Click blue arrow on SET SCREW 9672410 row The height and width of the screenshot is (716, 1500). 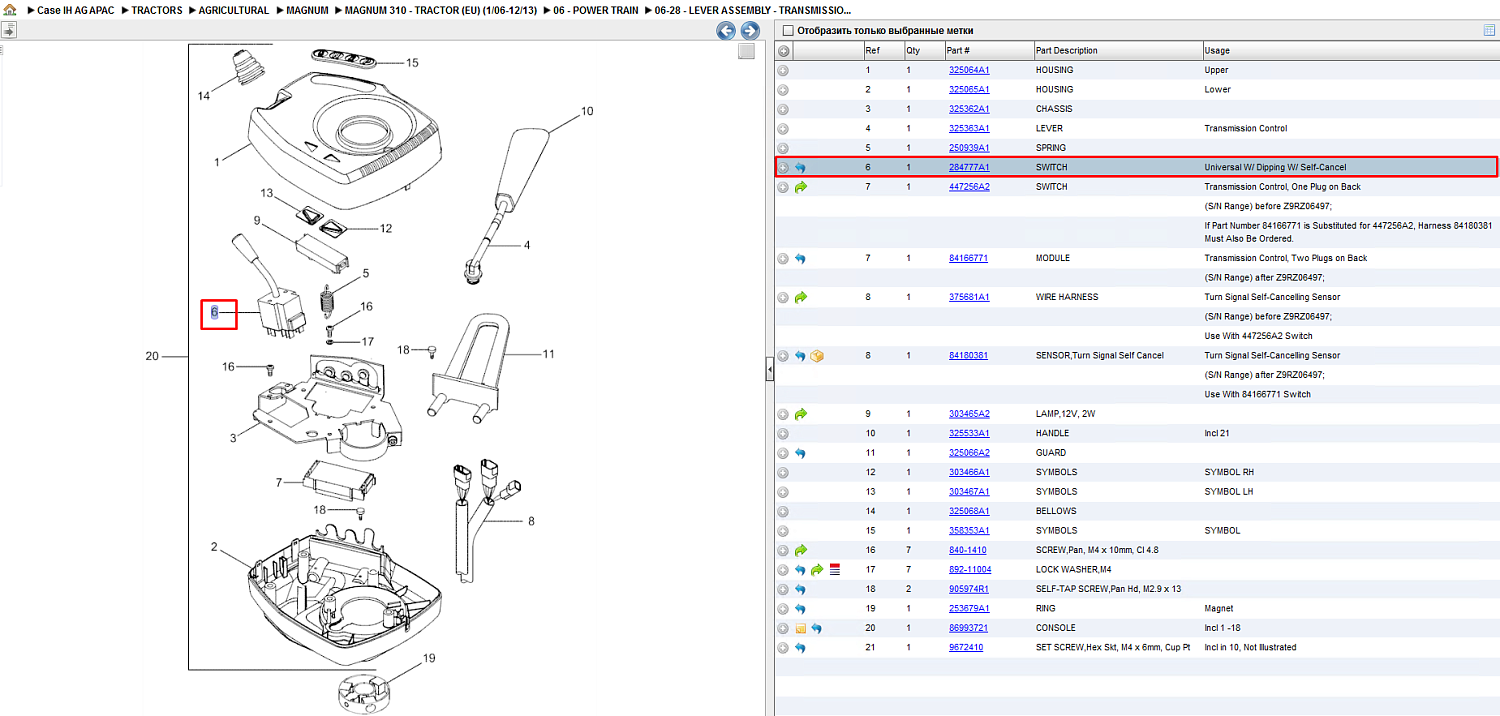click(x=800, y=648)
